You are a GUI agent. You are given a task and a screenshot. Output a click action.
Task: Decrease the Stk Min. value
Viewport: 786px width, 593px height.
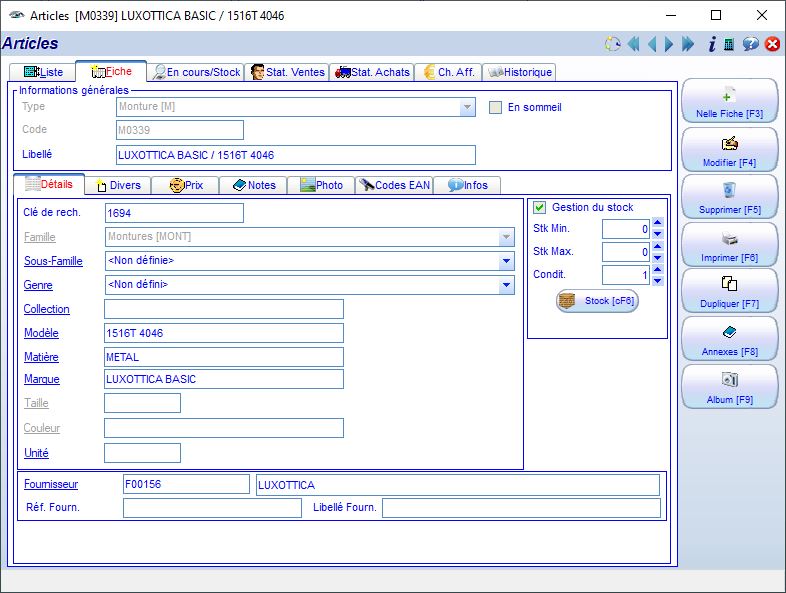click(x=658, y=234)
